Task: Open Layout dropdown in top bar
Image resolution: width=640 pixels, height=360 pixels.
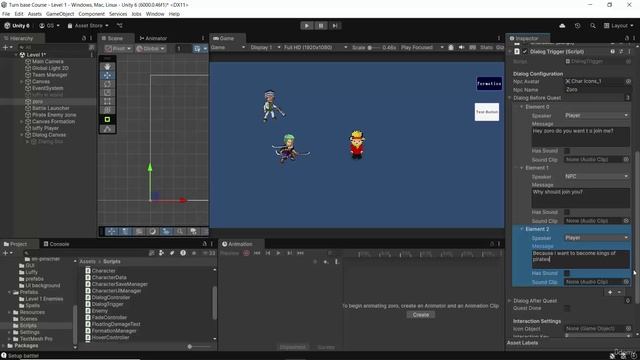Action: [x=619, y=26]
